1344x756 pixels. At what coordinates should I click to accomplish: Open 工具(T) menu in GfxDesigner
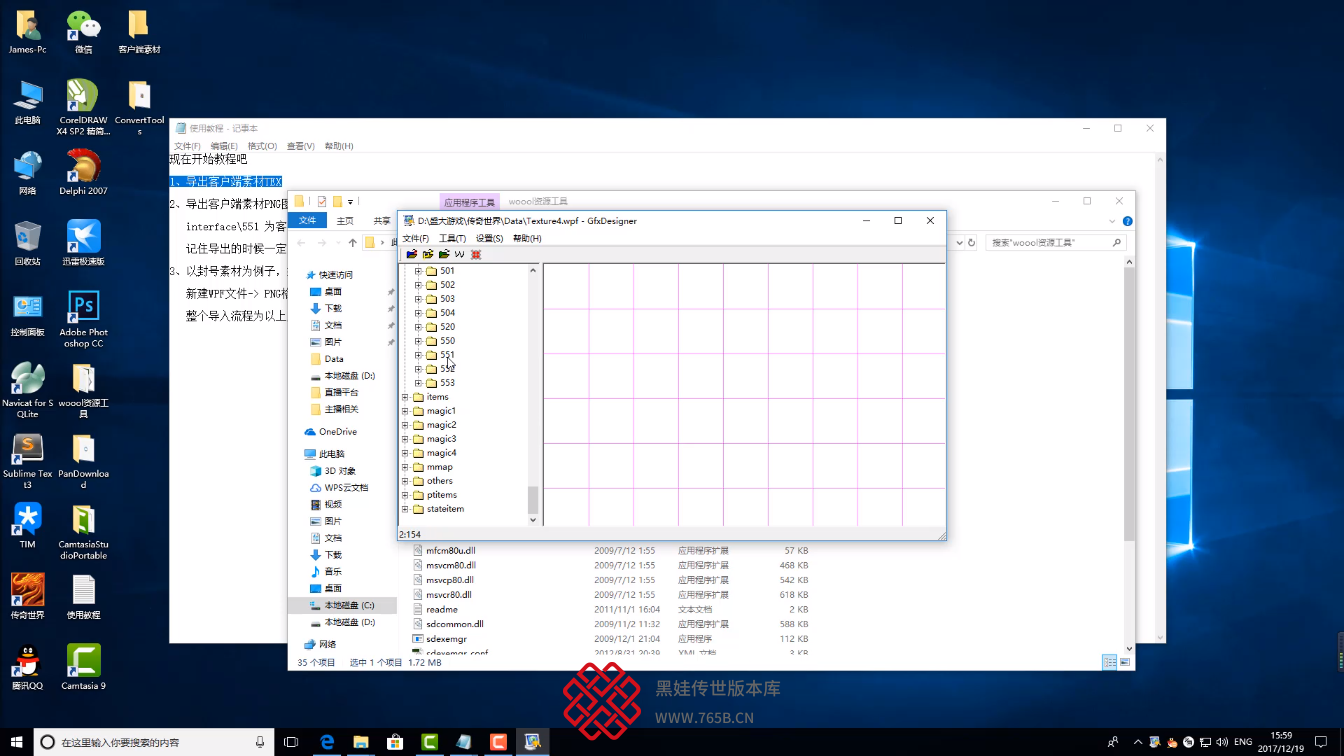(452, 239)
